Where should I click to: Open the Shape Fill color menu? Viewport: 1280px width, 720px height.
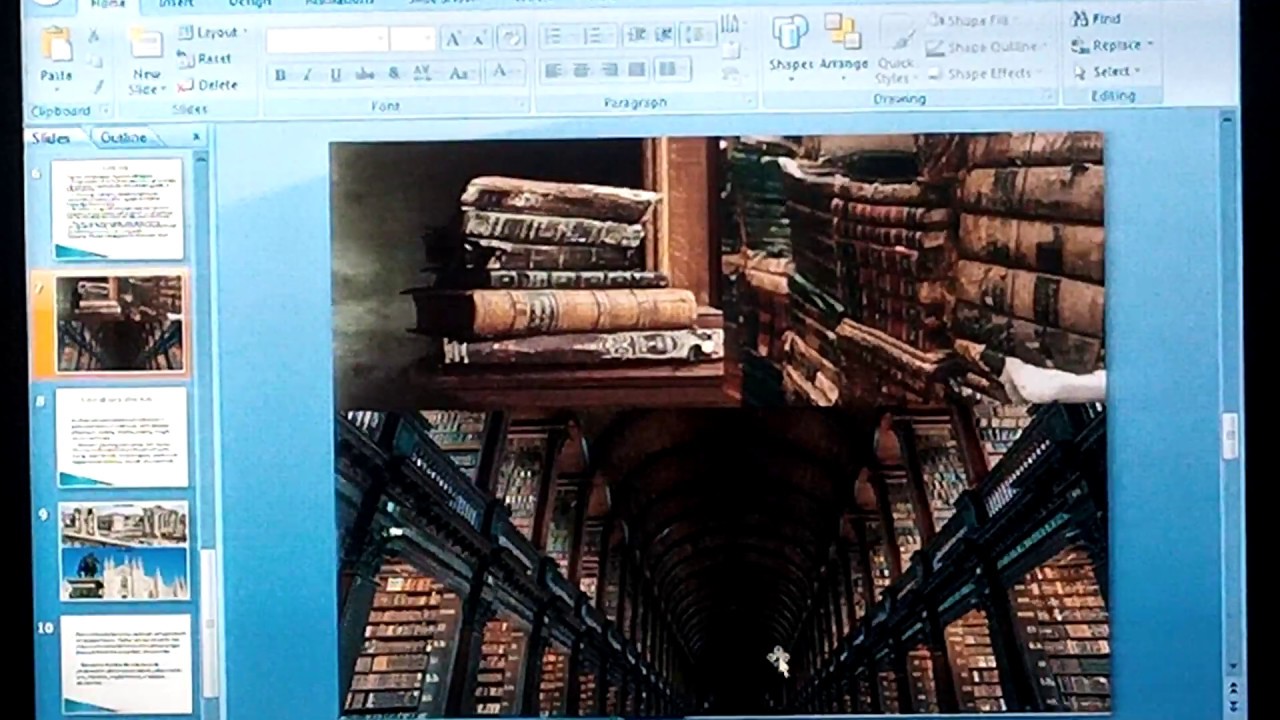coord(970,20)
